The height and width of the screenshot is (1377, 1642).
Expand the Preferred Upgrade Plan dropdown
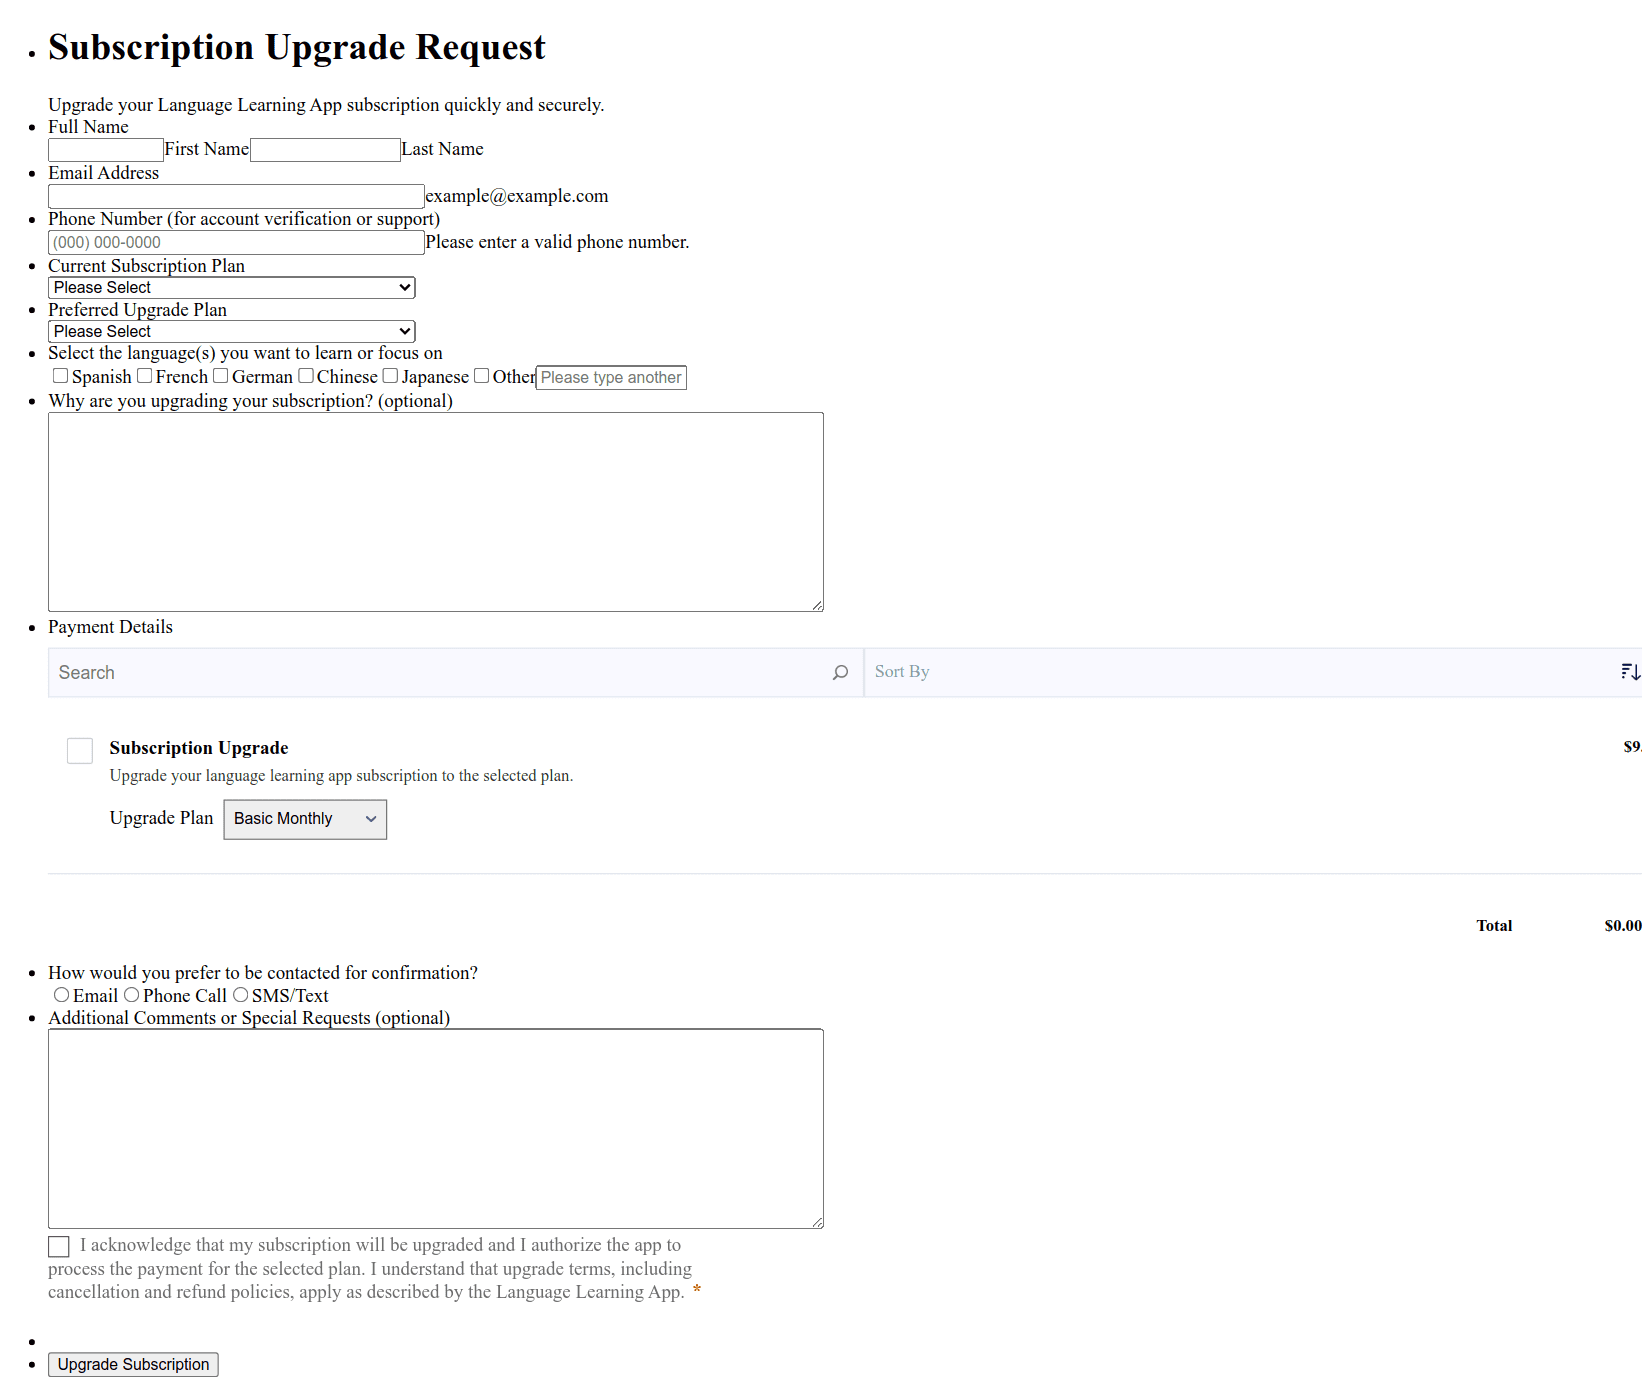pyautogui.click(x=231, y=331)
